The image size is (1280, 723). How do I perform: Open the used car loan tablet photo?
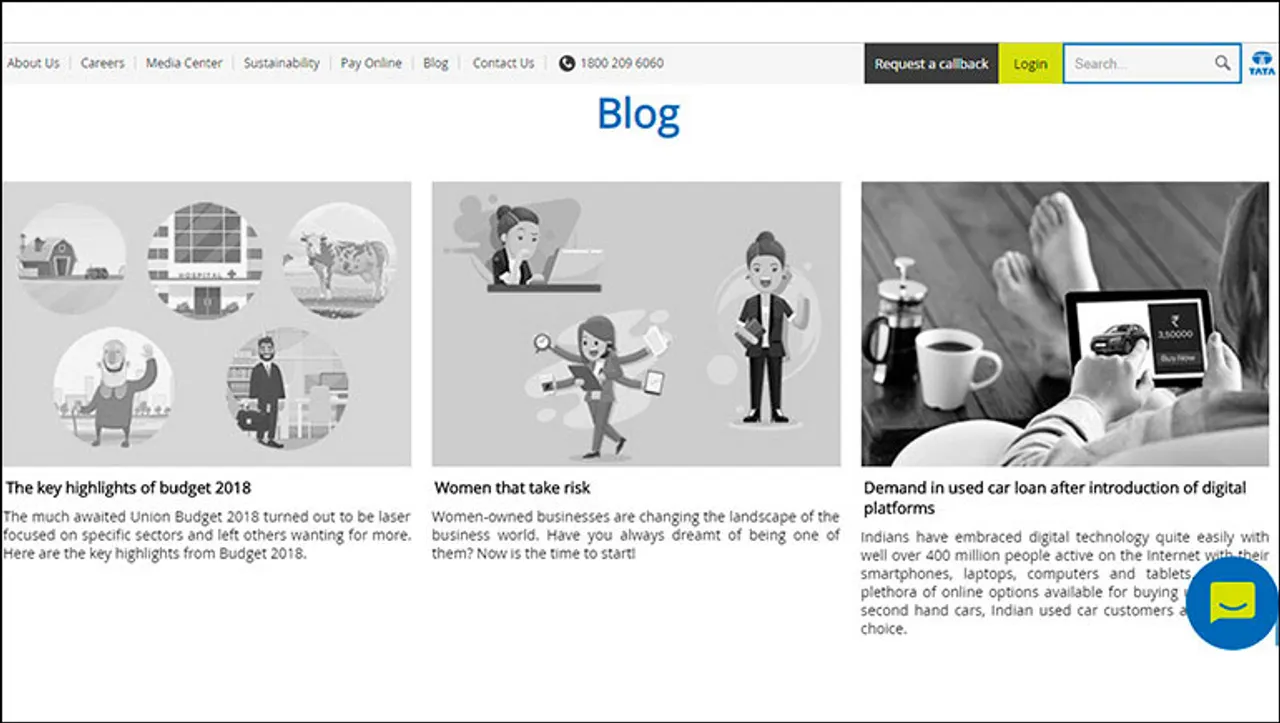point(1065,323)
